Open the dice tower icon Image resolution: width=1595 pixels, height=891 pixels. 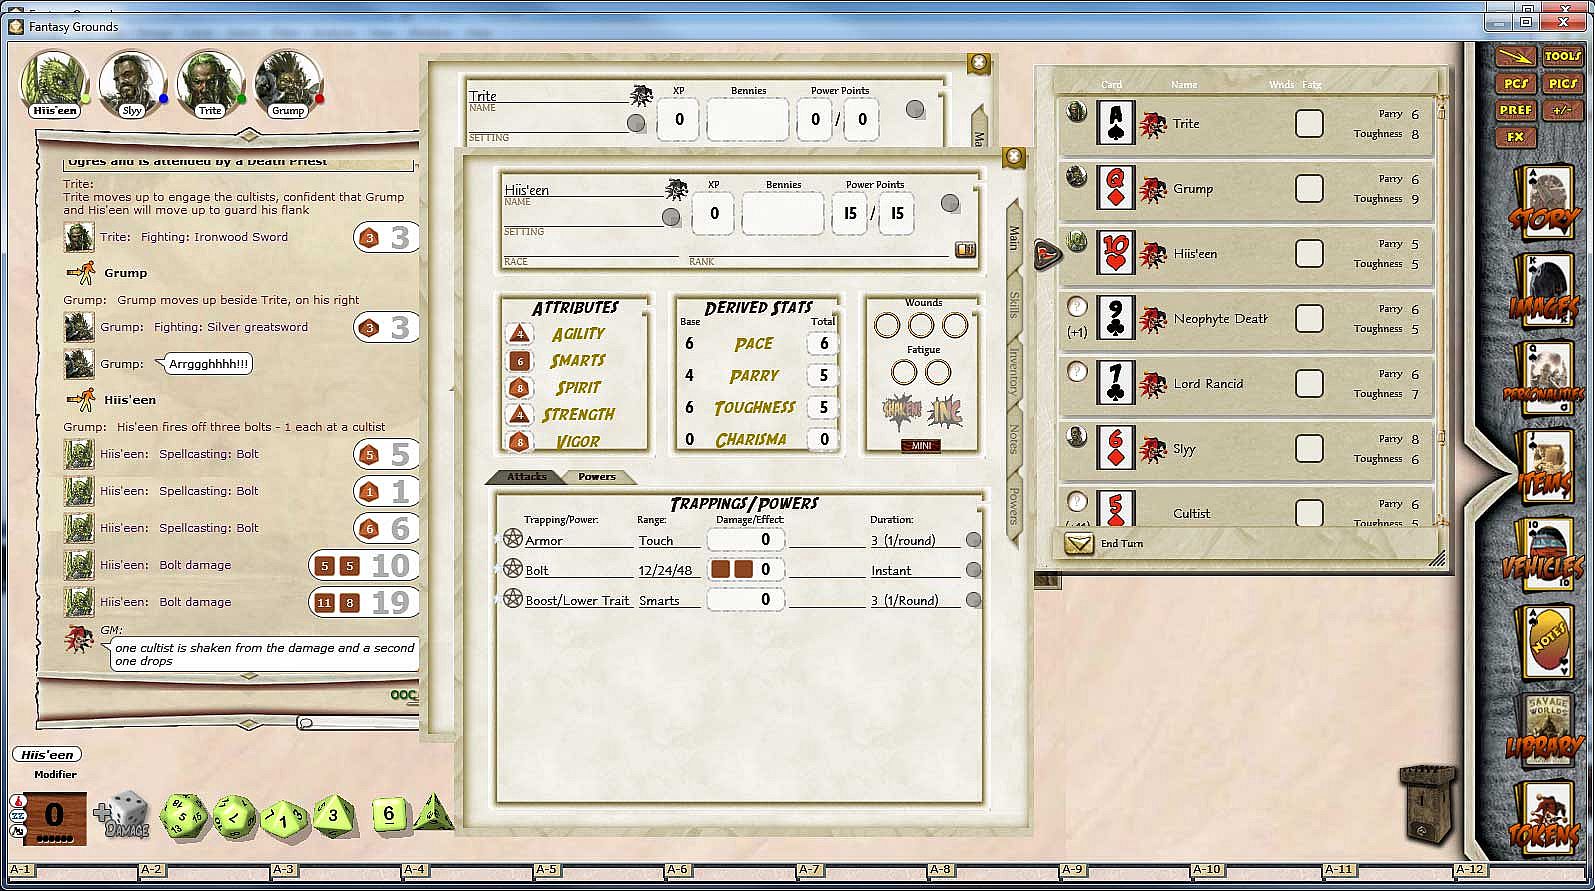tap(1426, 806)
